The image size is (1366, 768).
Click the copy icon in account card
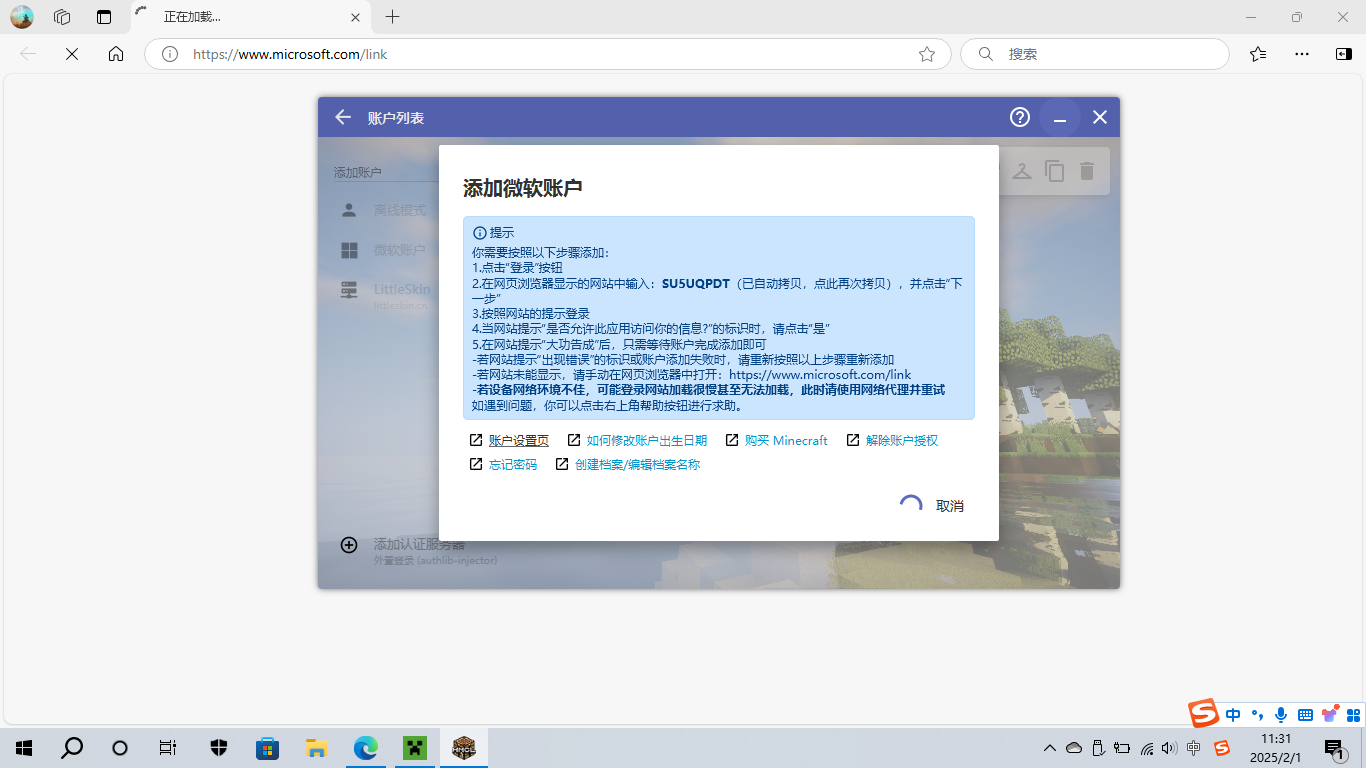coord(1055,171)
